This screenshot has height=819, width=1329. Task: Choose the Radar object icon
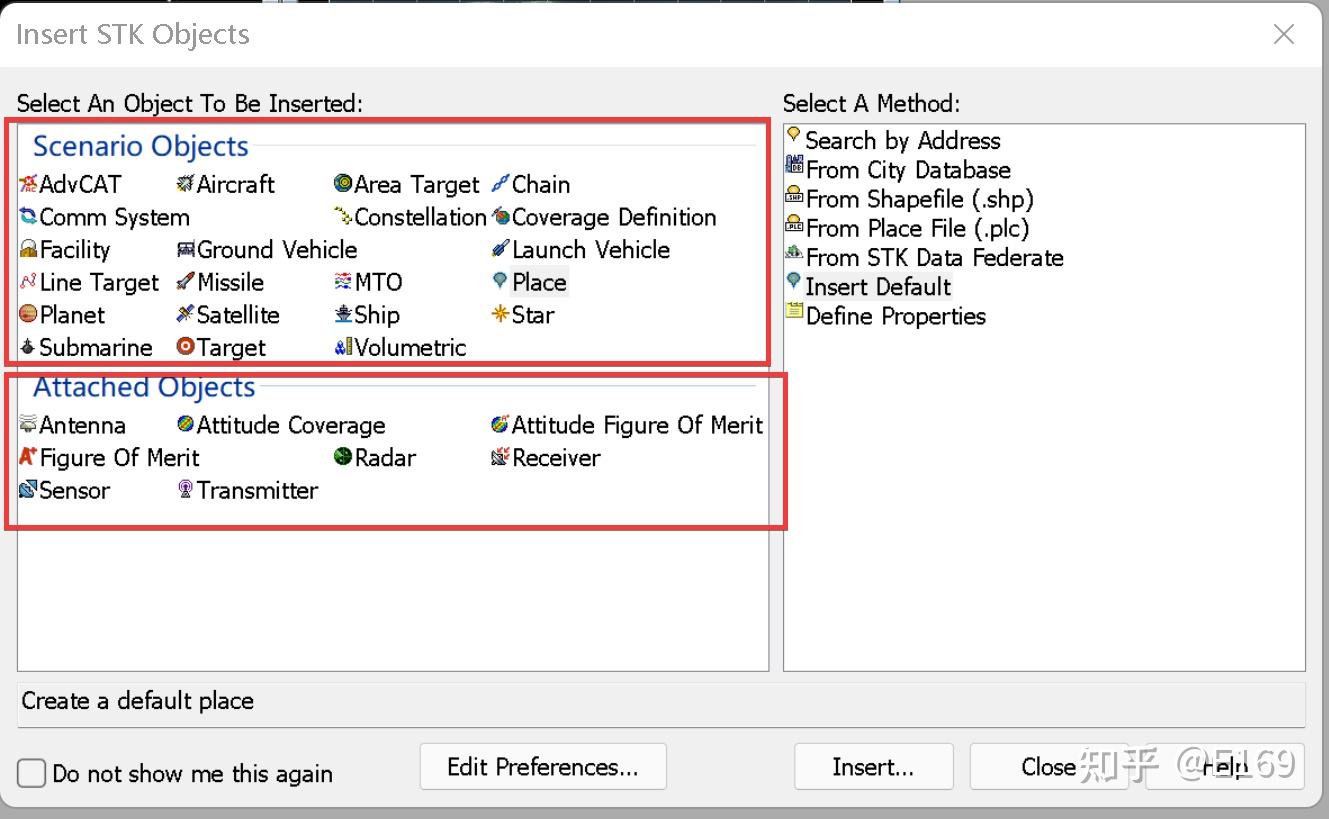click(x=343, y=457)
